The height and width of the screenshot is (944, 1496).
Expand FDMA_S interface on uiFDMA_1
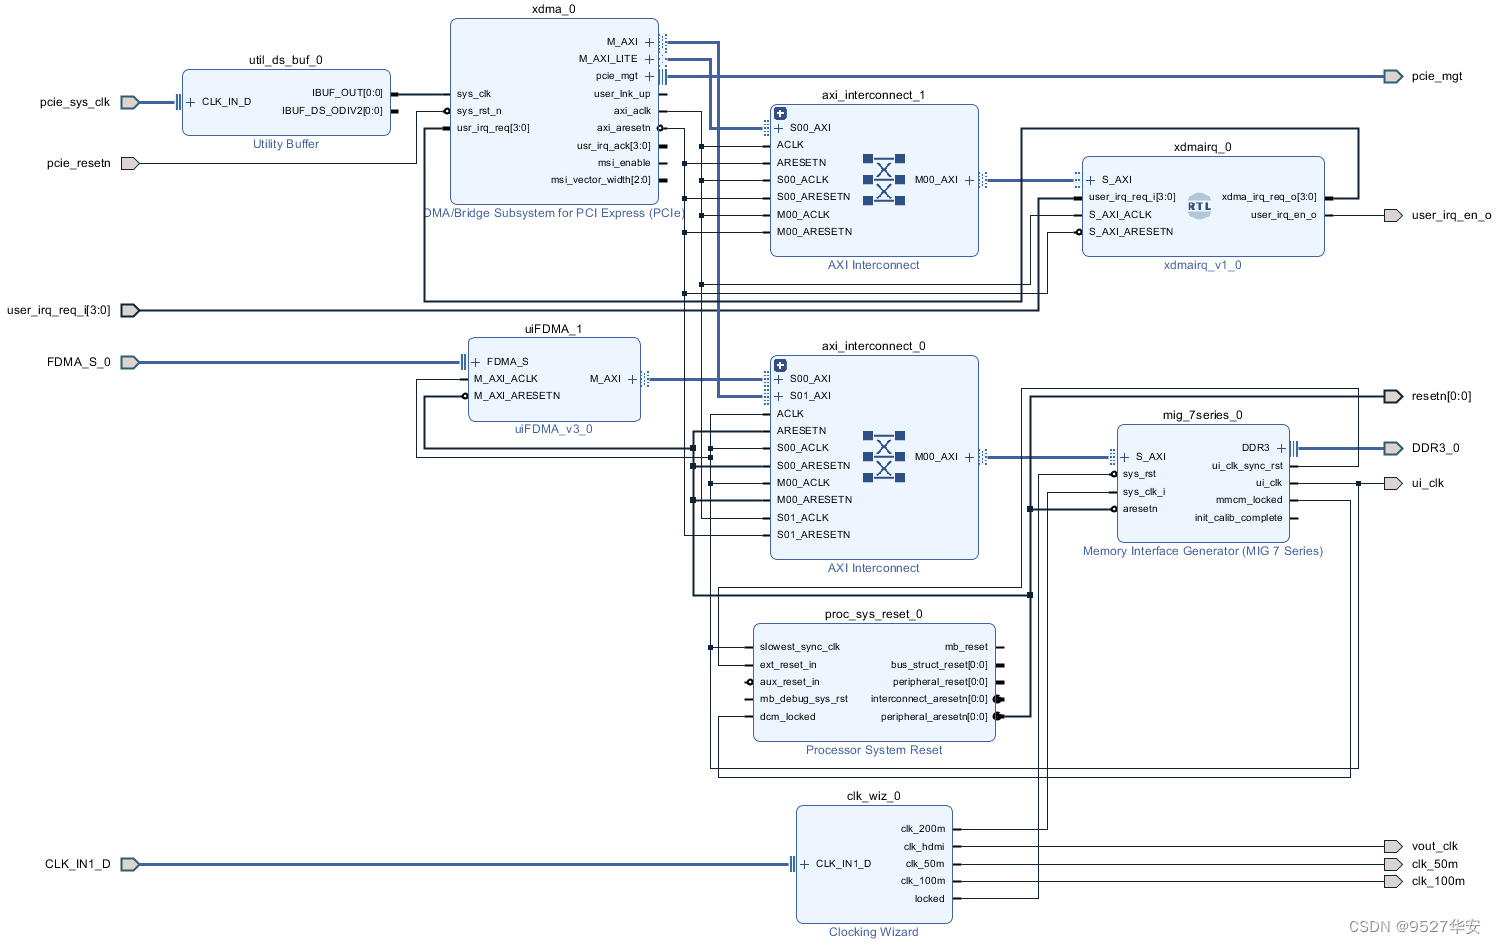click(476, 362)
